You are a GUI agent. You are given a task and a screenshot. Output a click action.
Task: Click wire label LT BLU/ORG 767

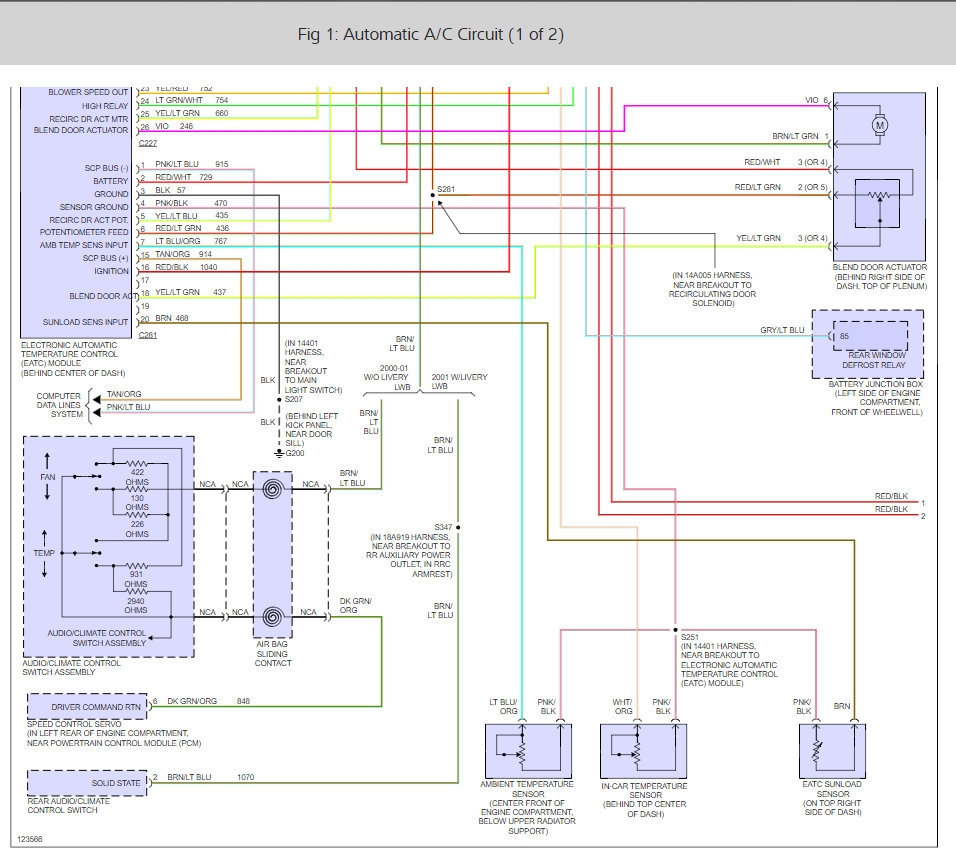pos(191,241)
